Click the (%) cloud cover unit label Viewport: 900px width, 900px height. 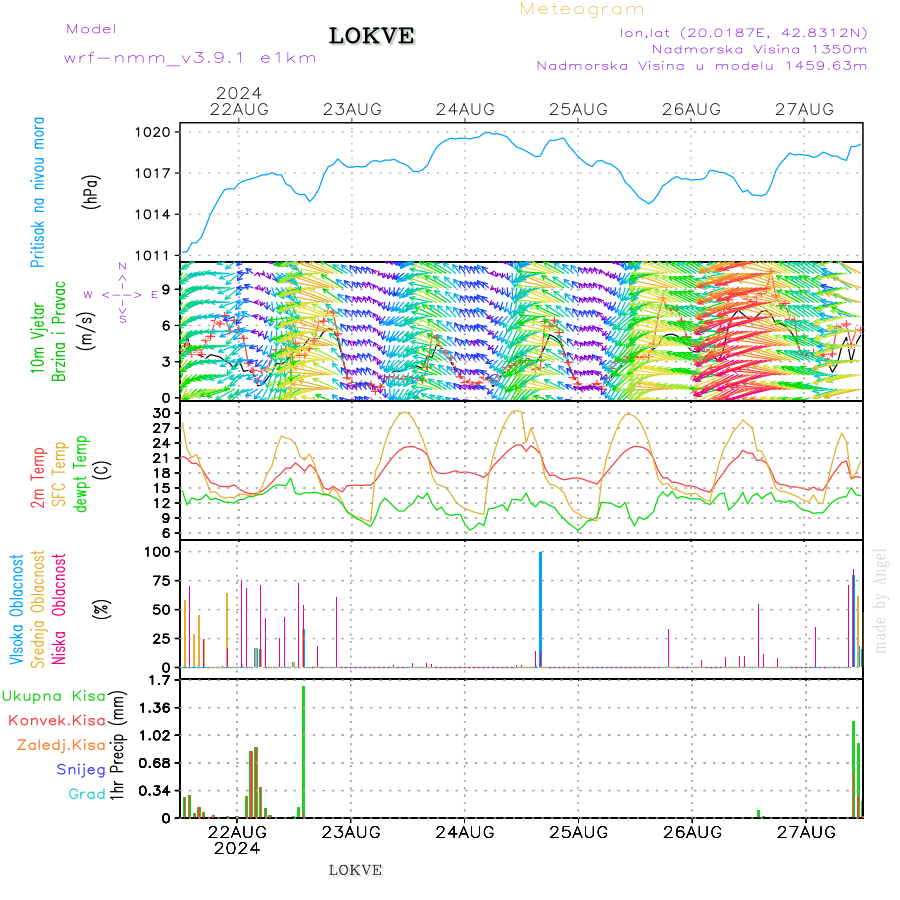[101, 609]
